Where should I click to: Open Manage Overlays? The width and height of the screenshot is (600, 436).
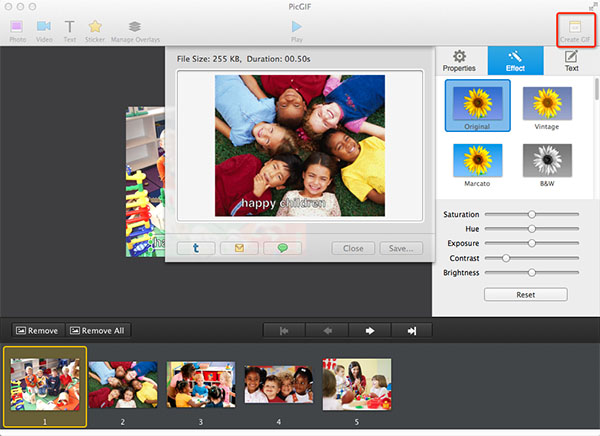134,27
